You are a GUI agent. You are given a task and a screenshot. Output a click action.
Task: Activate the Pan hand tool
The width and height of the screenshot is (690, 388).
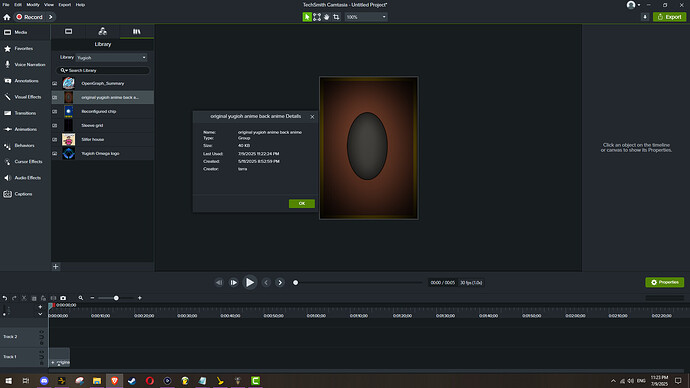point(327,17)
